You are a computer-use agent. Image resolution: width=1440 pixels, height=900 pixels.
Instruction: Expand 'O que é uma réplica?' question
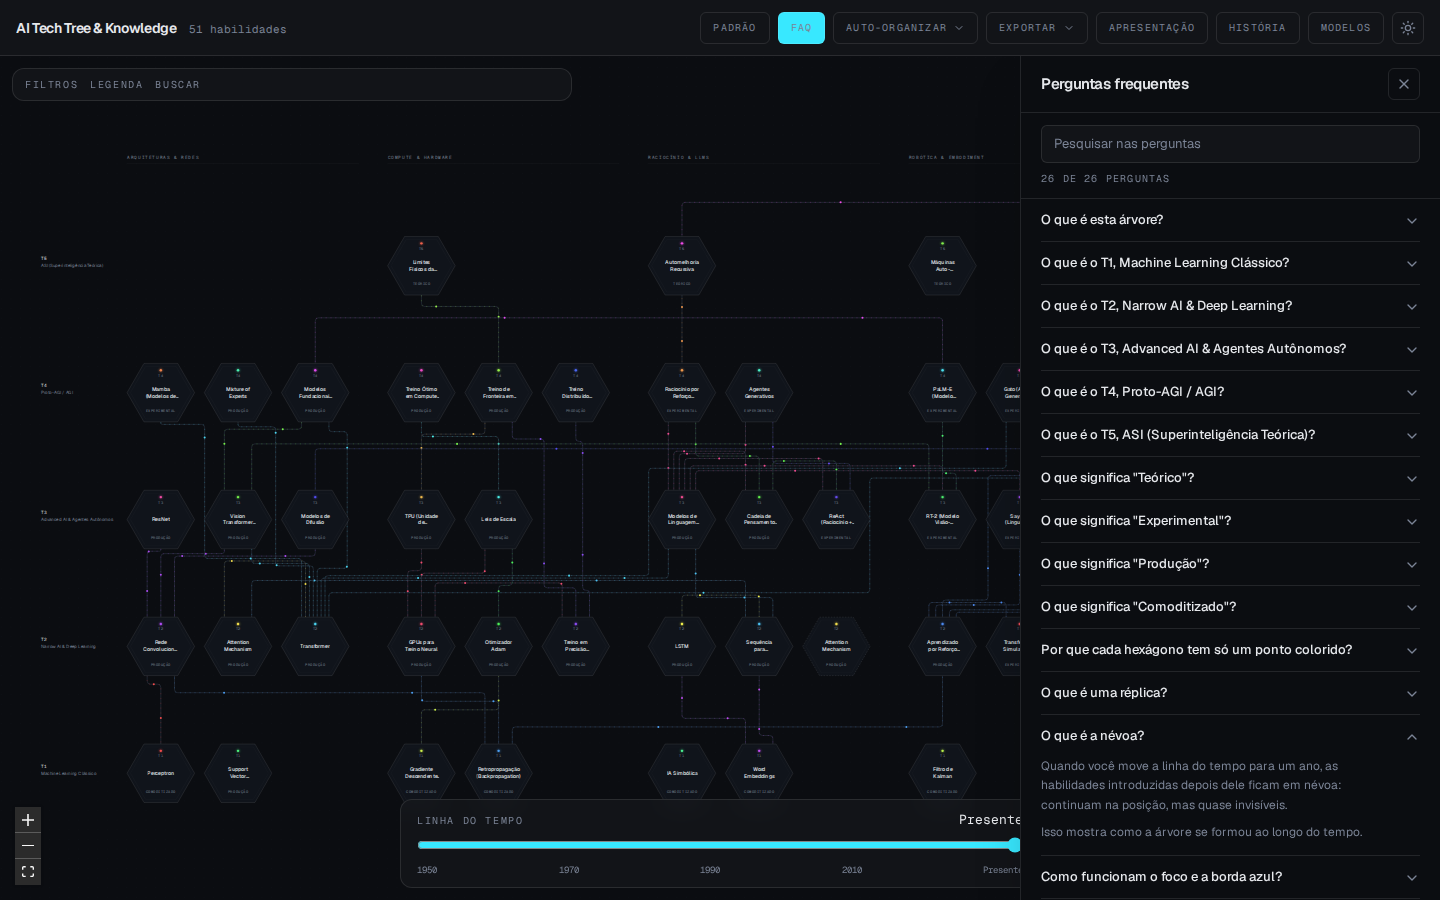(x=1230, y=693)
